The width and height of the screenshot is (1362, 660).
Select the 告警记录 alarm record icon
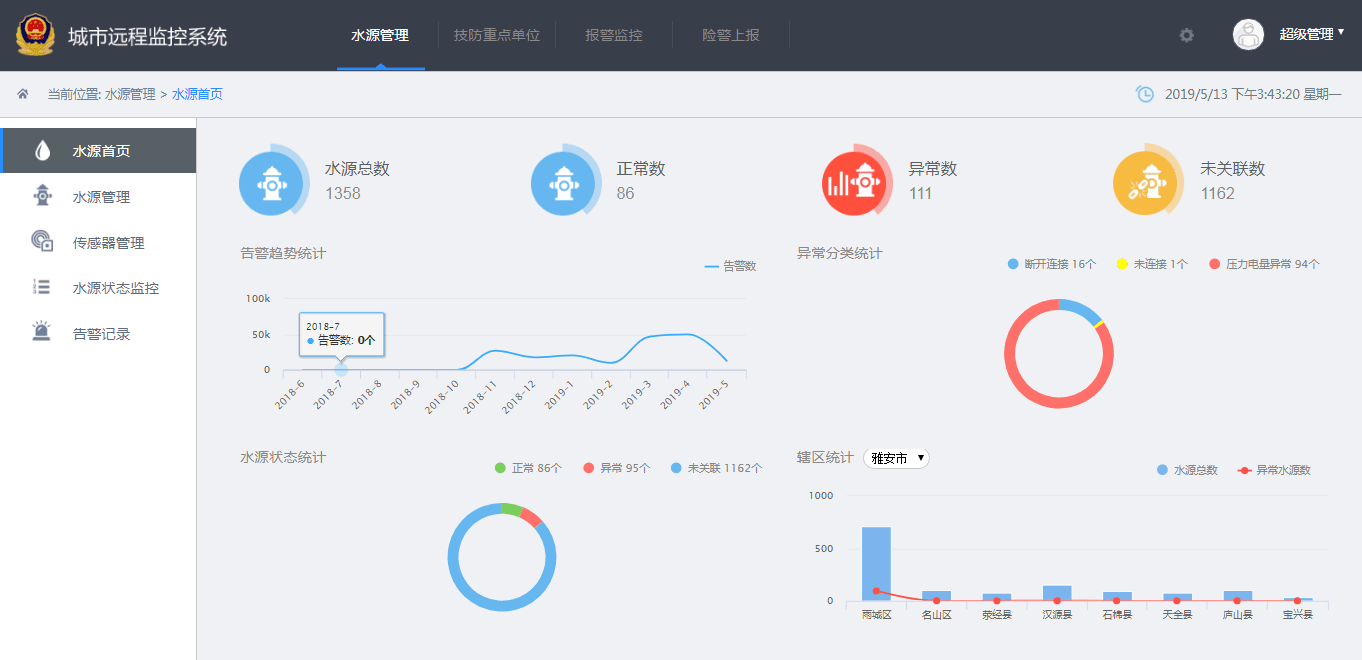pos(41,332)
